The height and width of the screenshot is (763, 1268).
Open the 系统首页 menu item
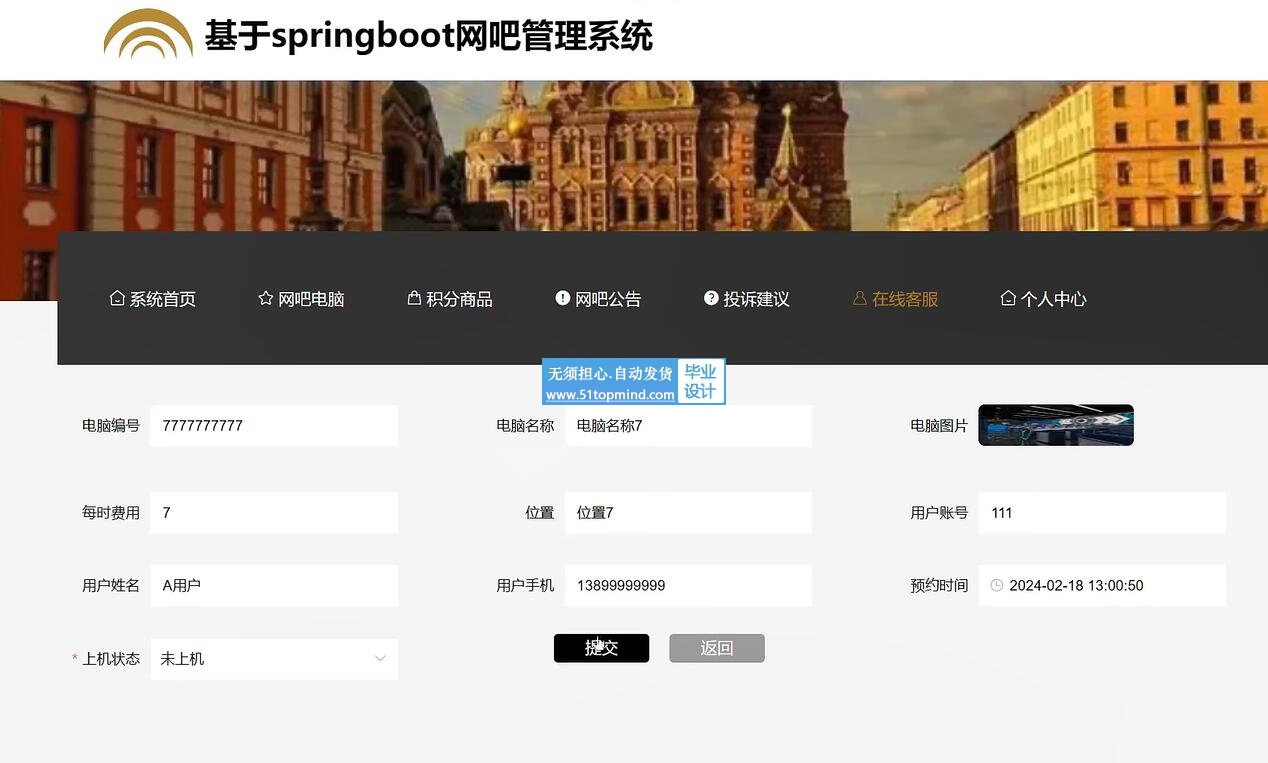click(x=153, y=299)
